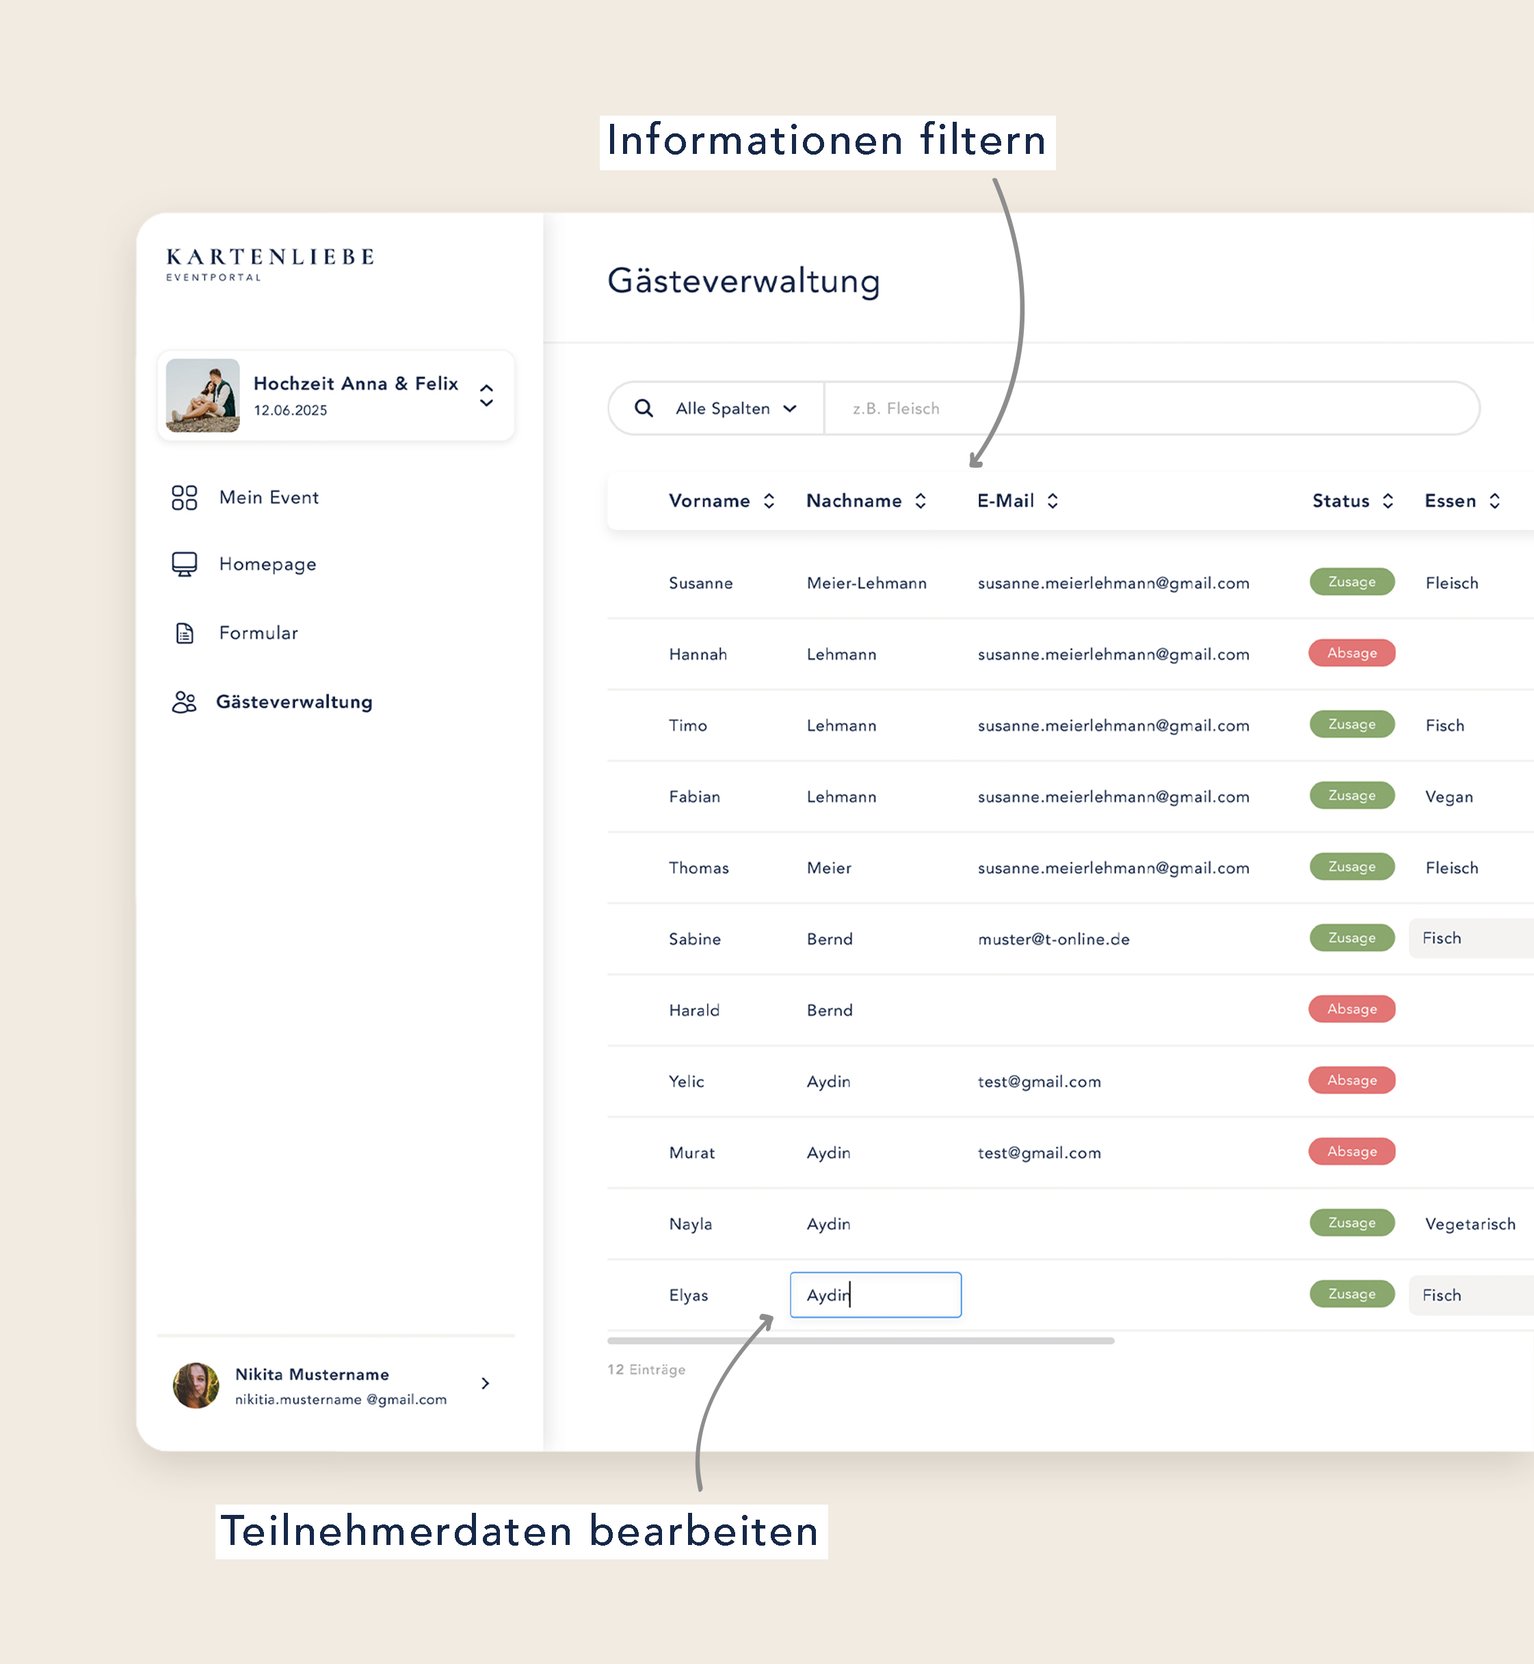
Task: Sort the Status column
Action: 1387,501
